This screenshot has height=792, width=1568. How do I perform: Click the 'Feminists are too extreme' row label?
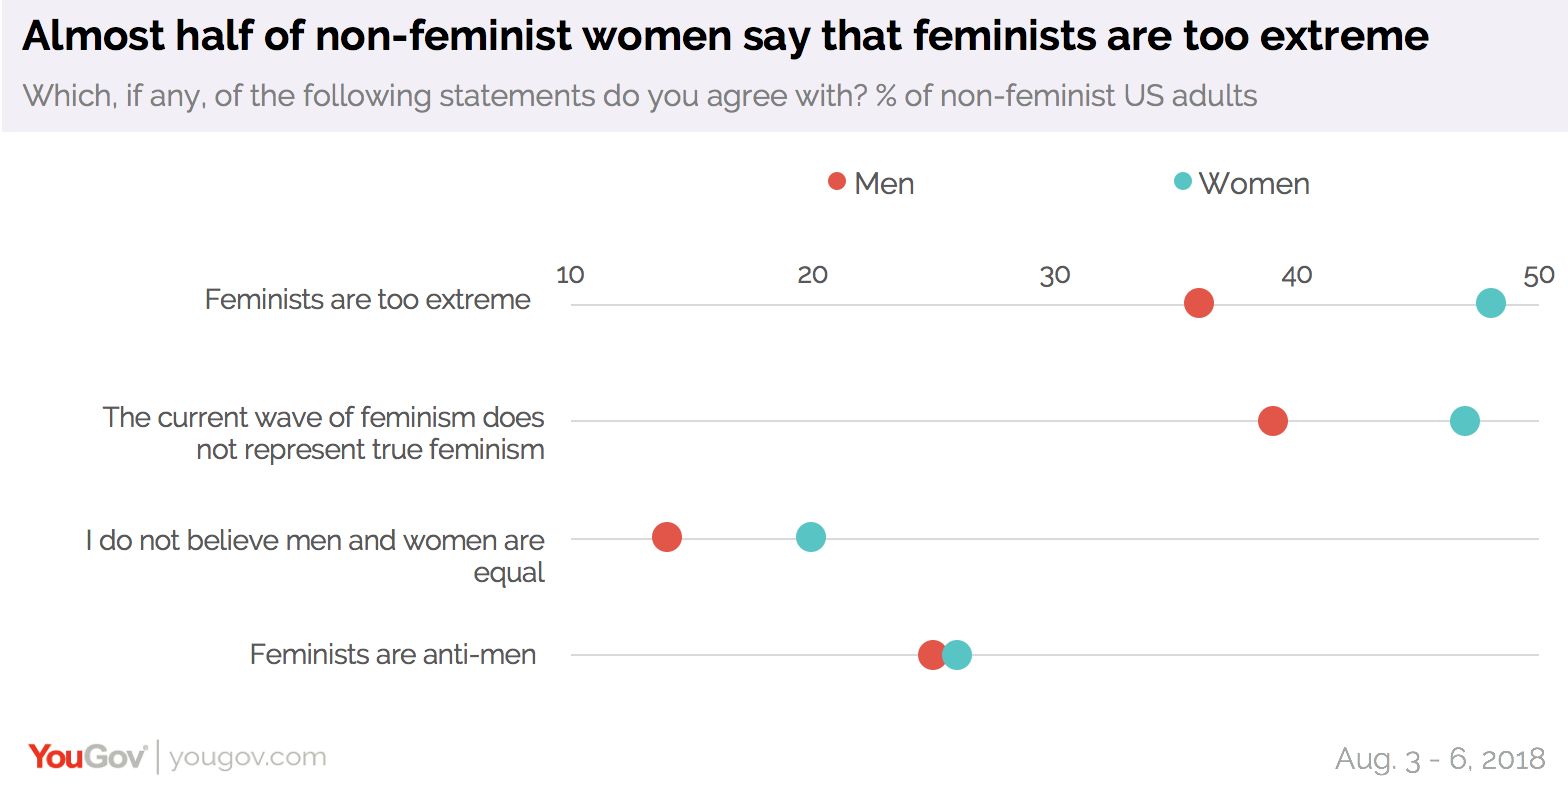pos(368,300)
